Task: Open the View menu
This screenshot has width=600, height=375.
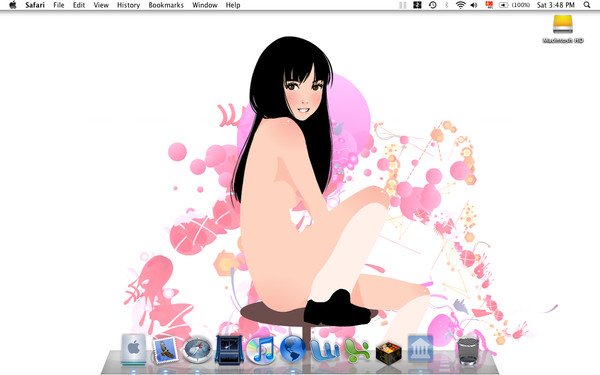Action: 101,5
